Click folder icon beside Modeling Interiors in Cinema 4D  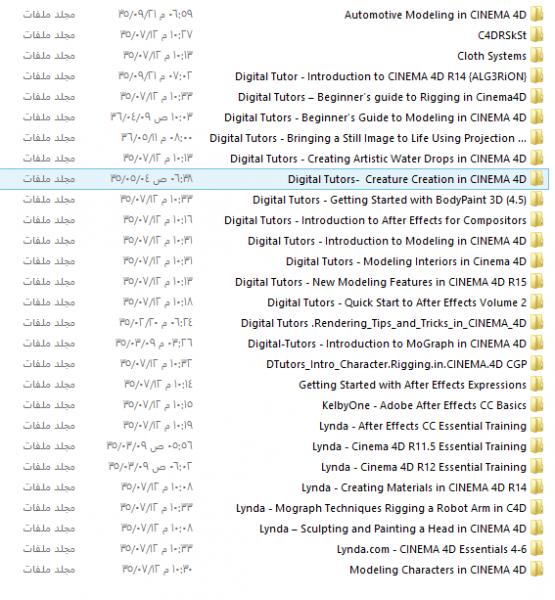(537, 261)
